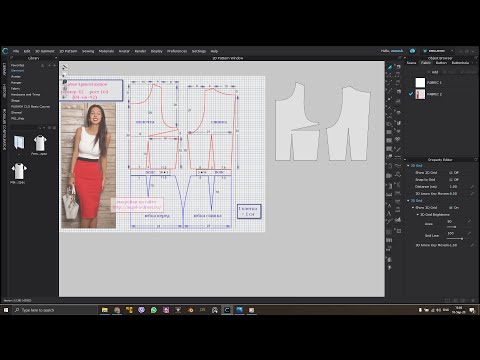Screen dimensions: 480x360
Task: Select Hardware and Trims in the Library
Action: click(x=25, y=95)
